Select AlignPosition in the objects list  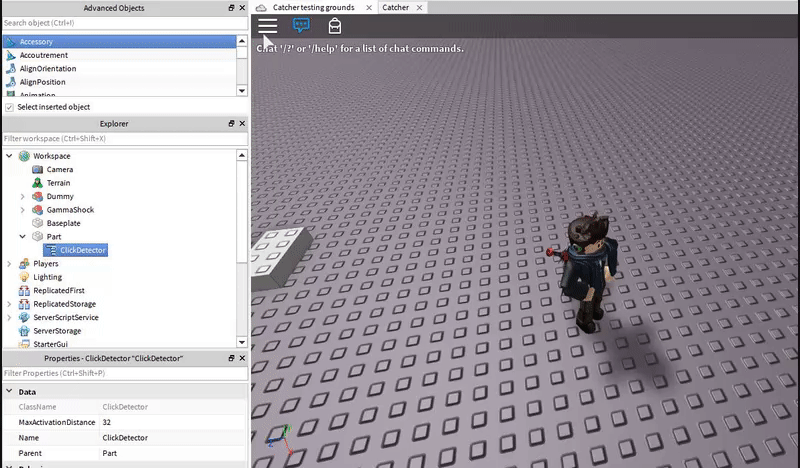point(119,82)
